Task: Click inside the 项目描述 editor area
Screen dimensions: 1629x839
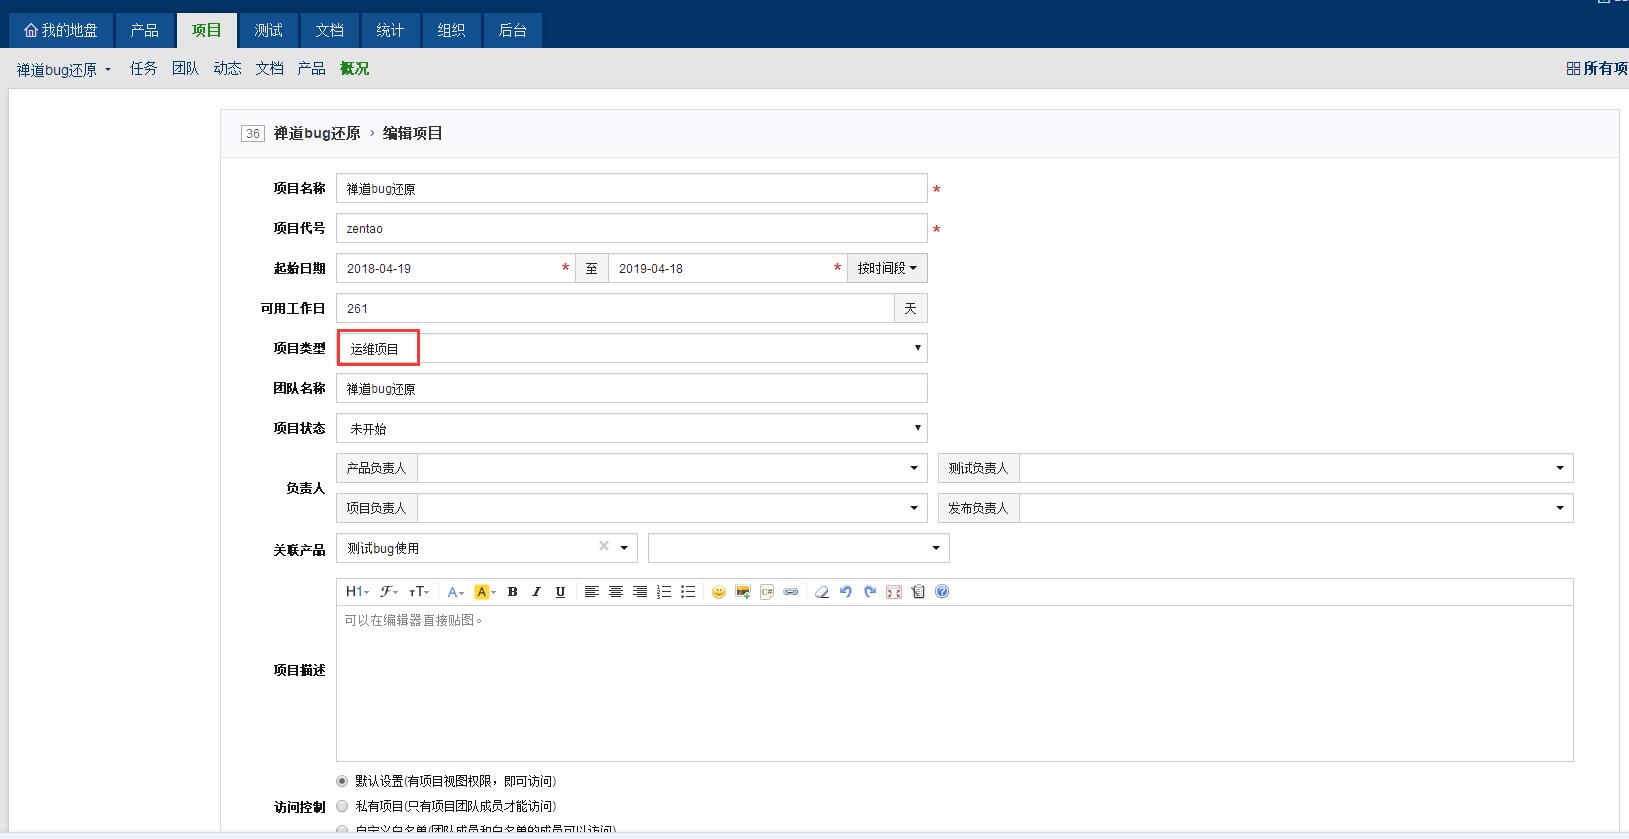Action: pos(955,683)
